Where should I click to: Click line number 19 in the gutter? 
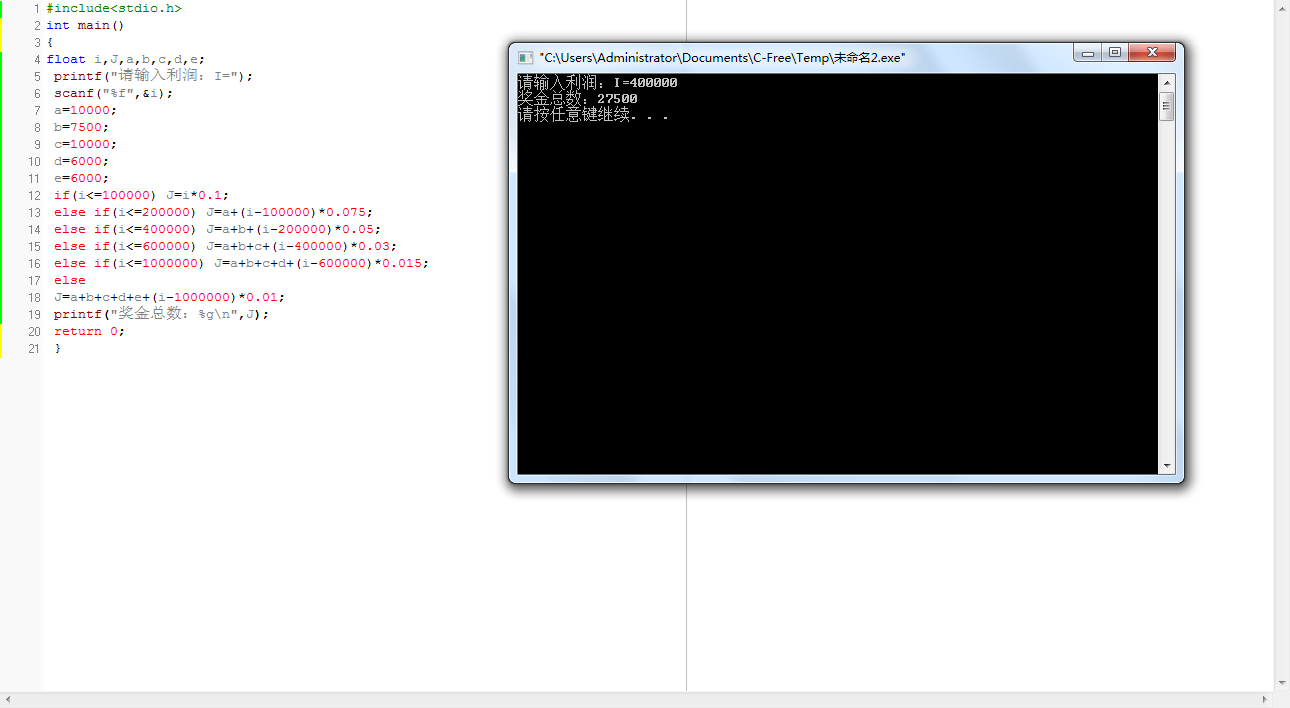34,314
